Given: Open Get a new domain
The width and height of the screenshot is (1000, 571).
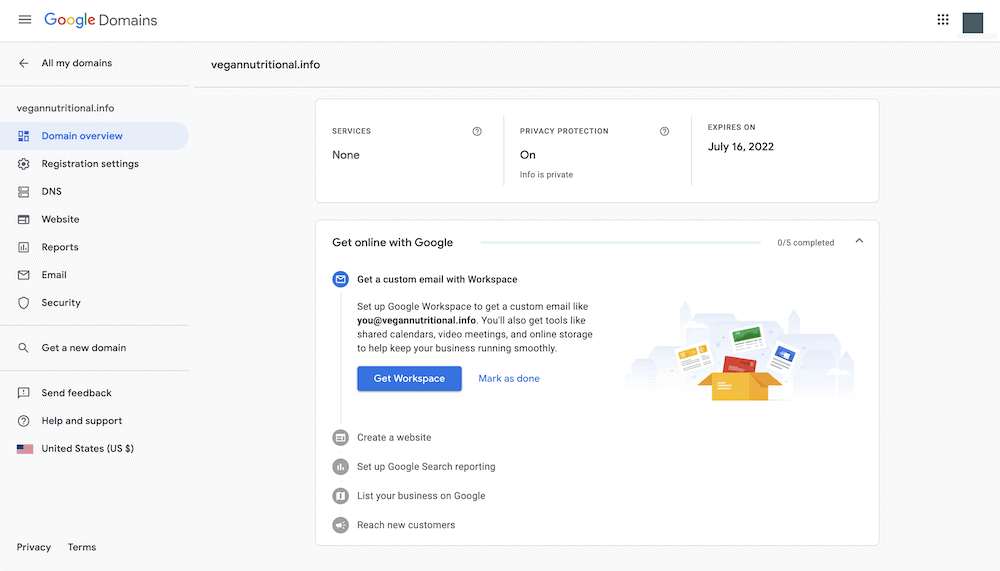Looking at the screenshot, I should pos(94,348).
